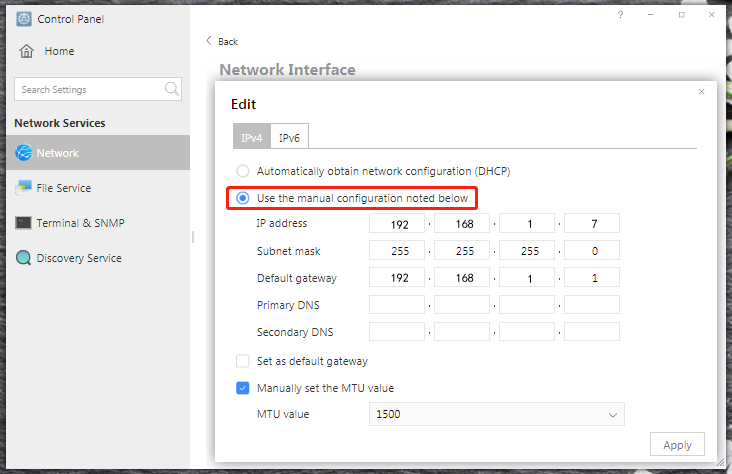The image size is (732, 474).
Task: Click the second Default gateway octet showing 168
Action: coord(462,277)
